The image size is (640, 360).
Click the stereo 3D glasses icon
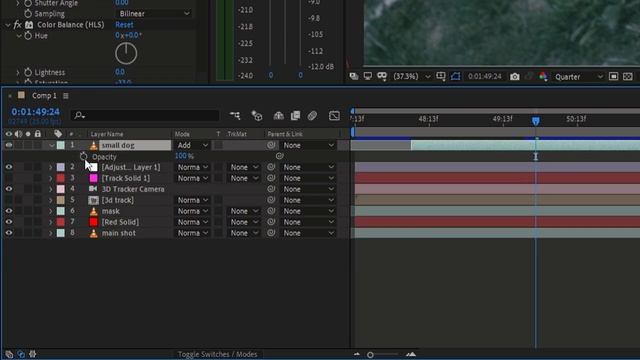point(382,76)
